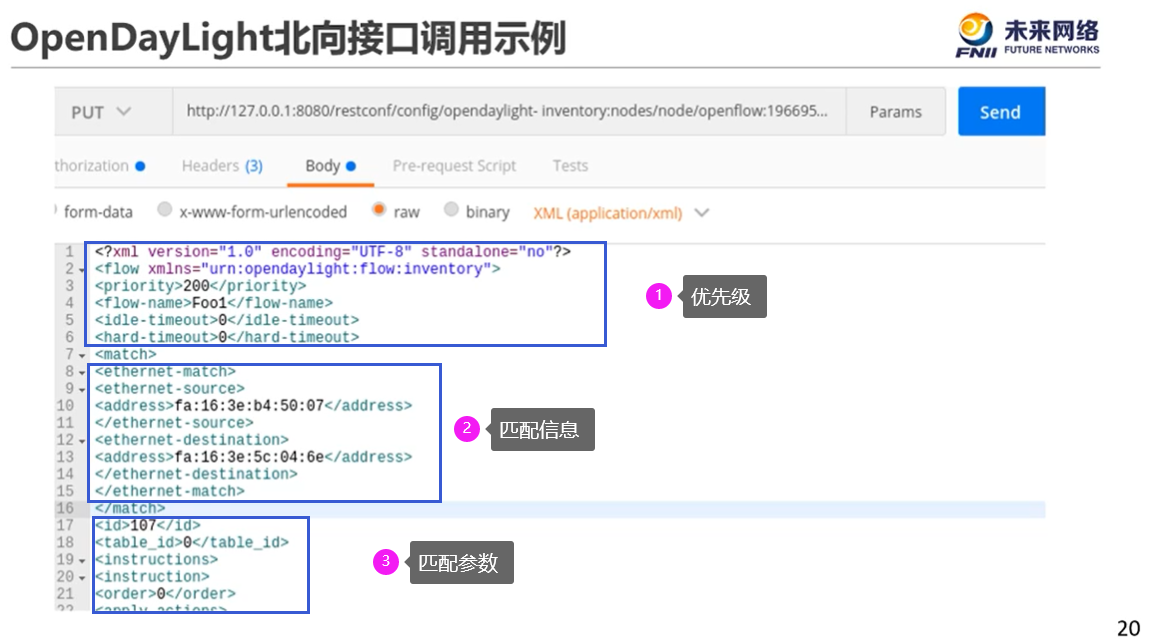
Task: Open the Pre-request Script tab
Action: (454, 166)
